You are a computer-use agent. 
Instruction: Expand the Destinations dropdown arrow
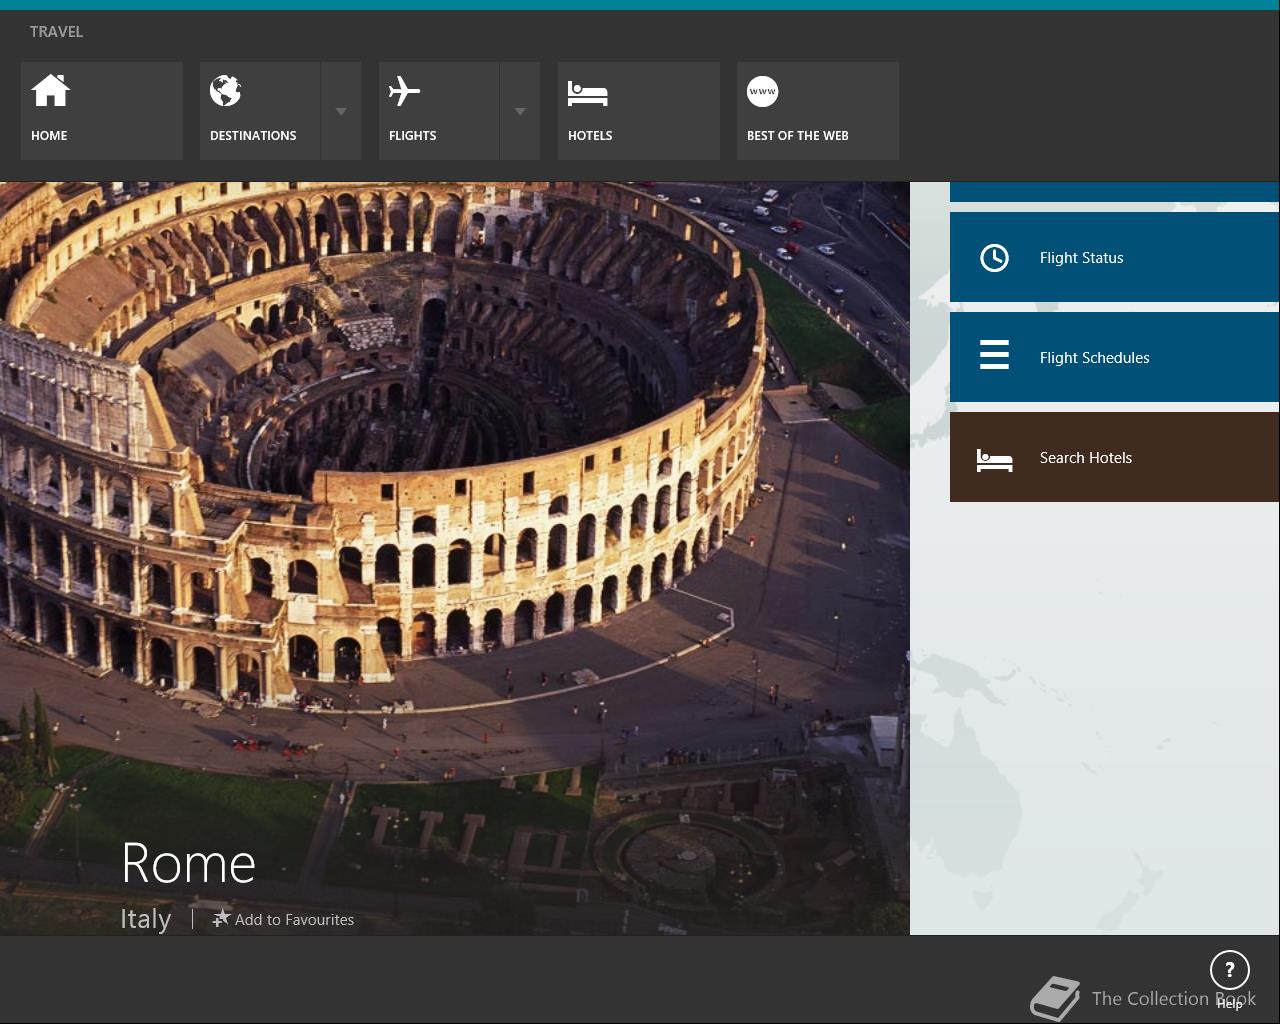[x=341, y=111]
